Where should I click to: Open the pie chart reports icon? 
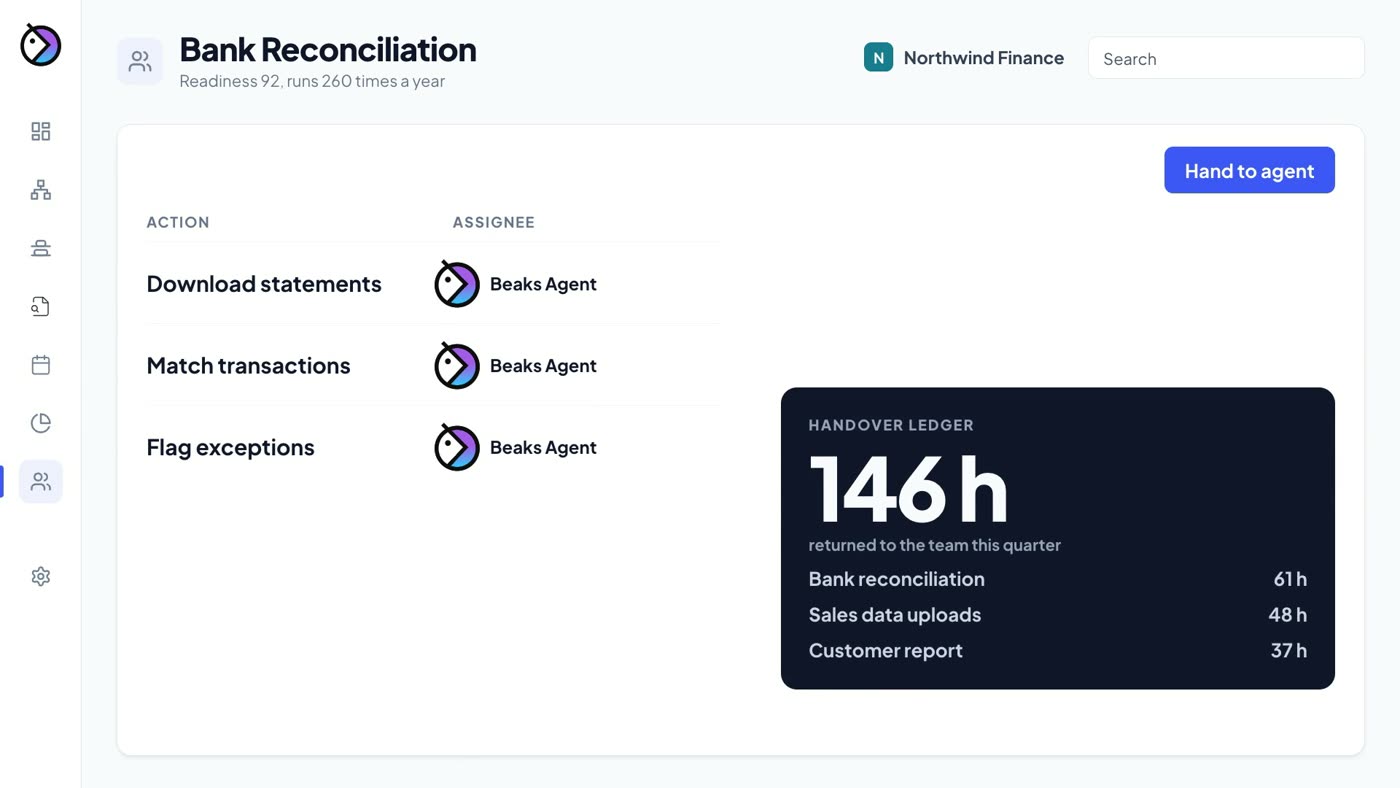pyautogui.click(x=41, y=423)
